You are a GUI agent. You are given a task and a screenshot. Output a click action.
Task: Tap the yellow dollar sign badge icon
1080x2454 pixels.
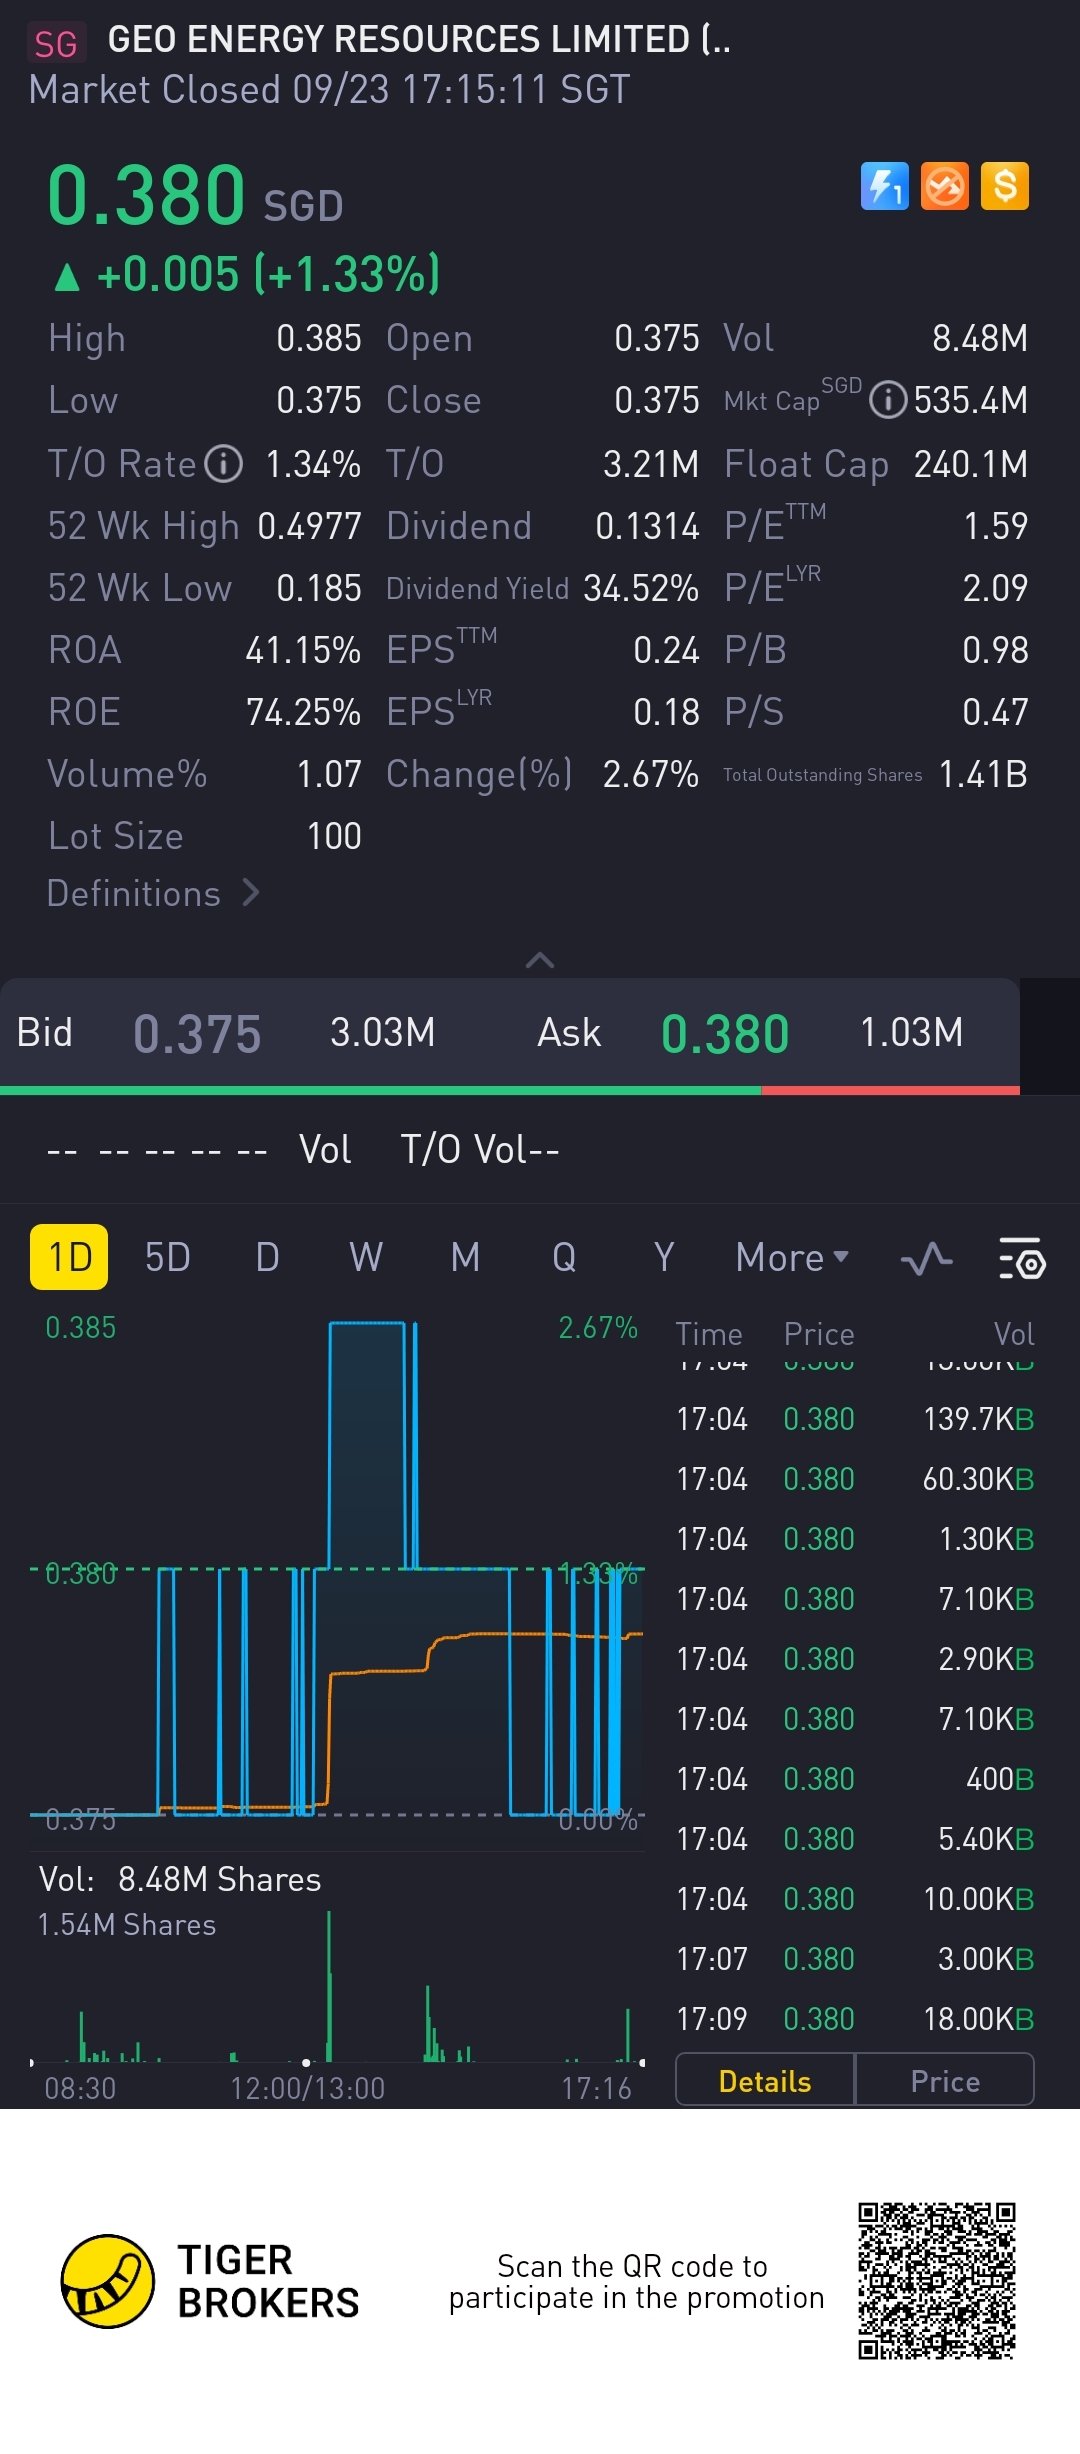click(x=1005, y=186)
